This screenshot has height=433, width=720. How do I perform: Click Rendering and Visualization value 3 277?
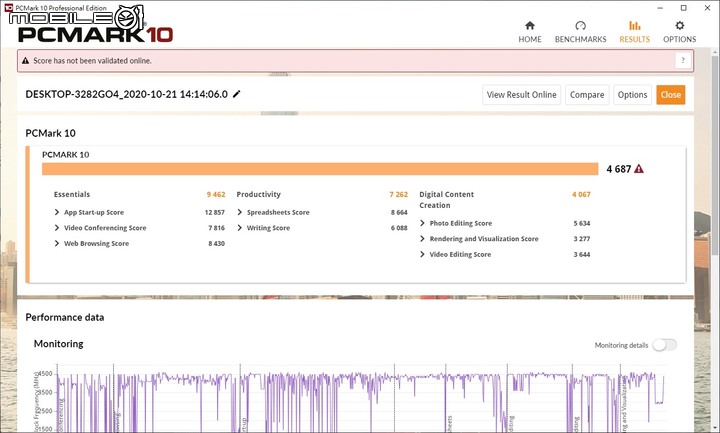pos(582,239)
